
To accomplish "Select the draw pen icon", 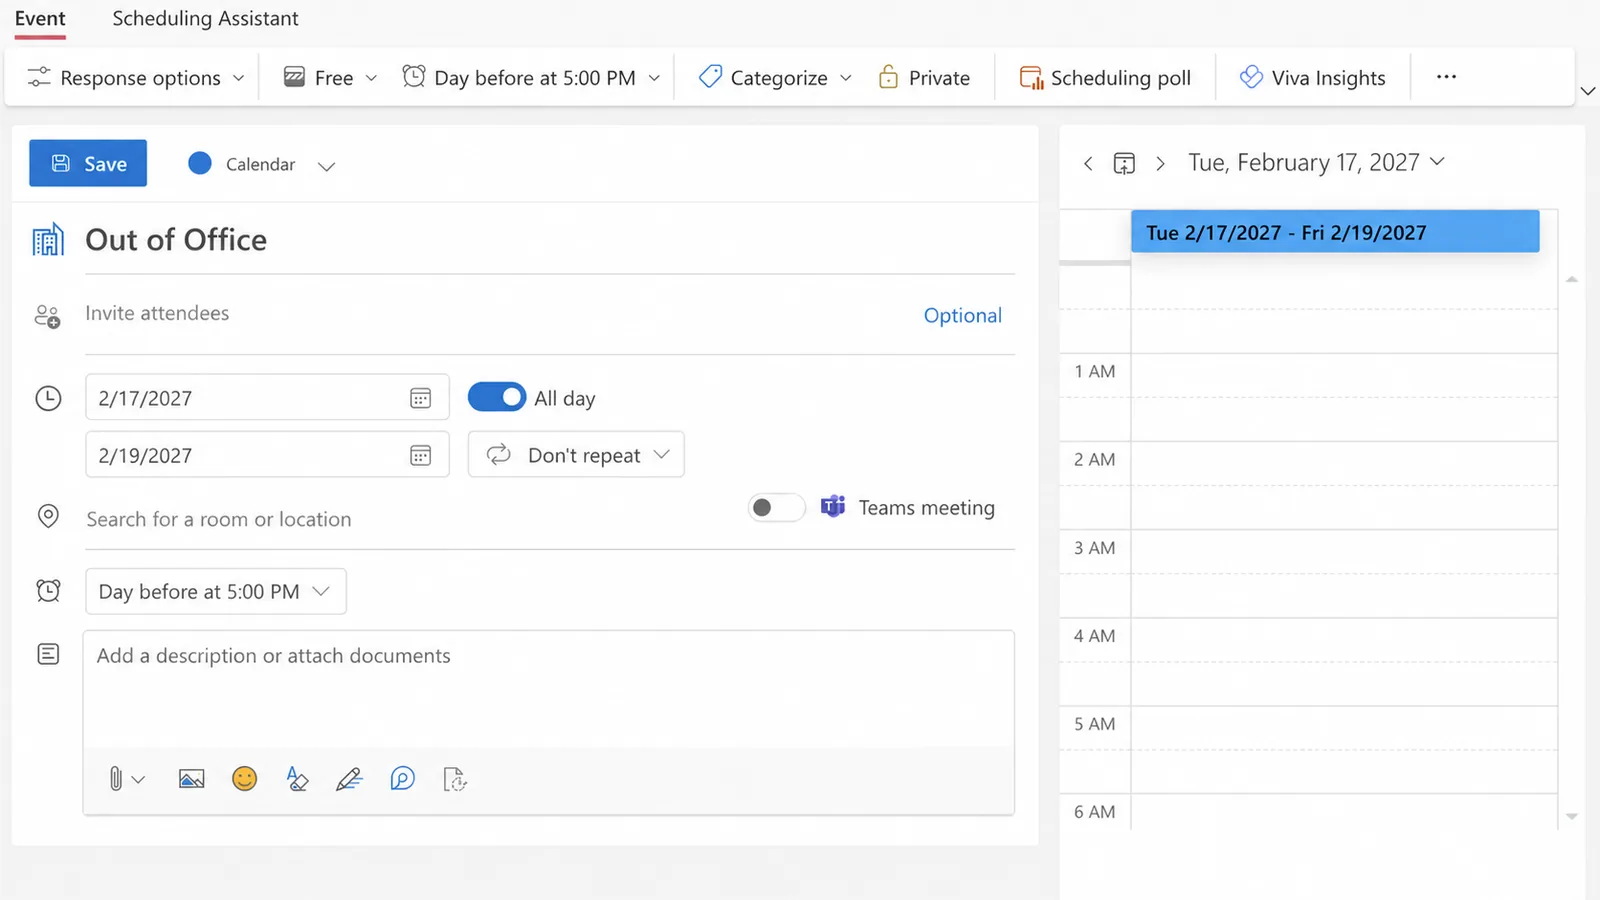I will [x=349, y=779].
